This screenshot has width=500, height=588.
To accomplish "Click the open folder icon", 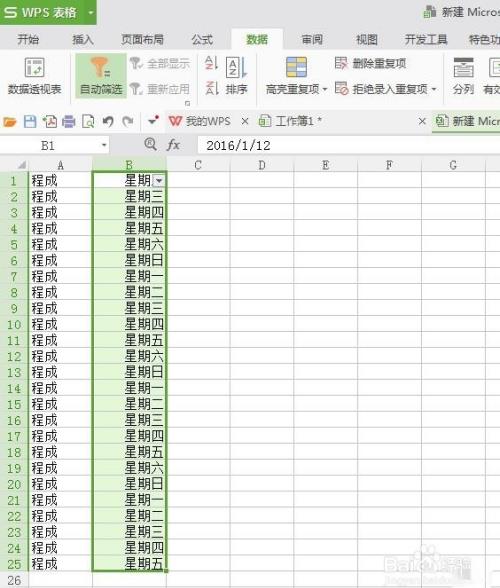I will [x=10, y=122].
